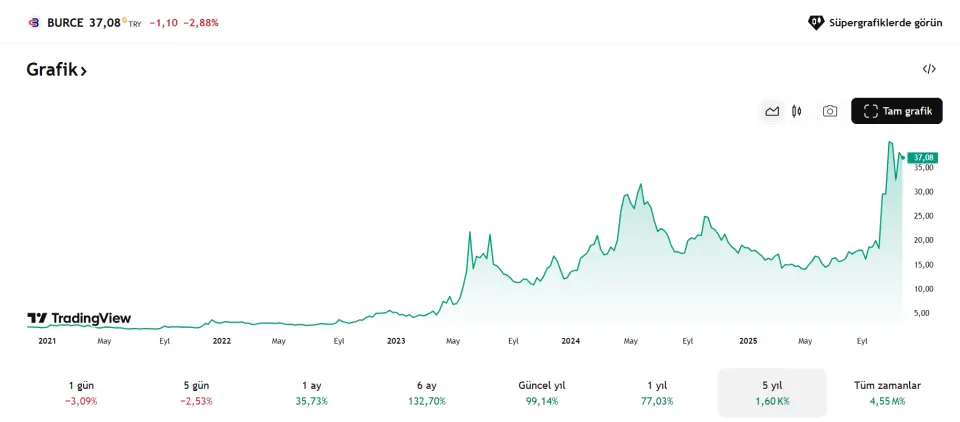
Task: Click the BURCE ticker name
Action: click(x=65, y=22)
